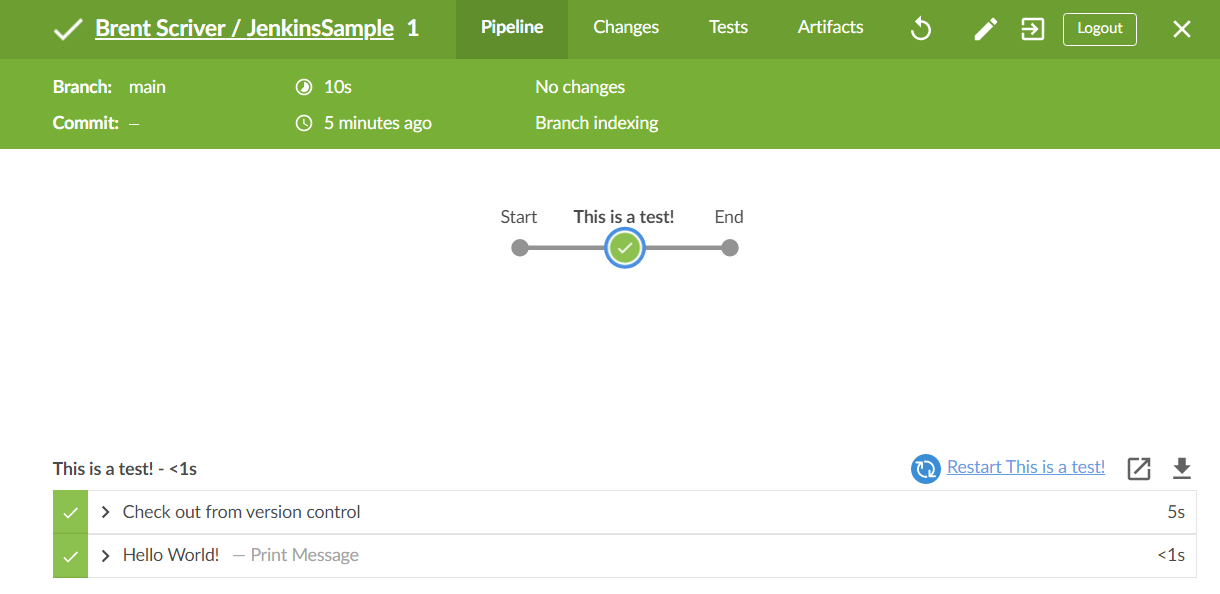The height and width of the screenshot is (594, 1220).
Task: Open the pipeline editor pencil icon
Action: click(x=986, y=29)
